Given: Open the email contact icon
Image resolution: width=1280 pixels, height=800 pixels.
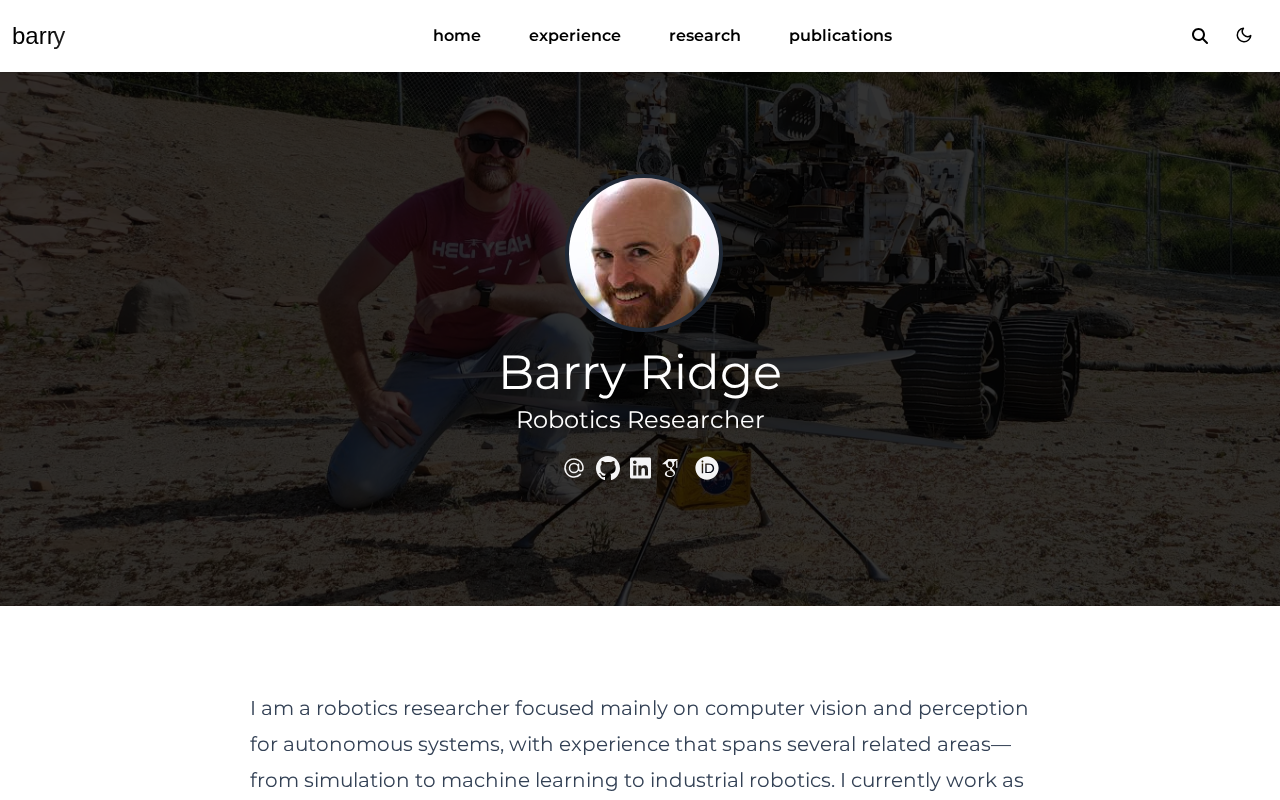Looking at the screenshot, I should point(574,468).
